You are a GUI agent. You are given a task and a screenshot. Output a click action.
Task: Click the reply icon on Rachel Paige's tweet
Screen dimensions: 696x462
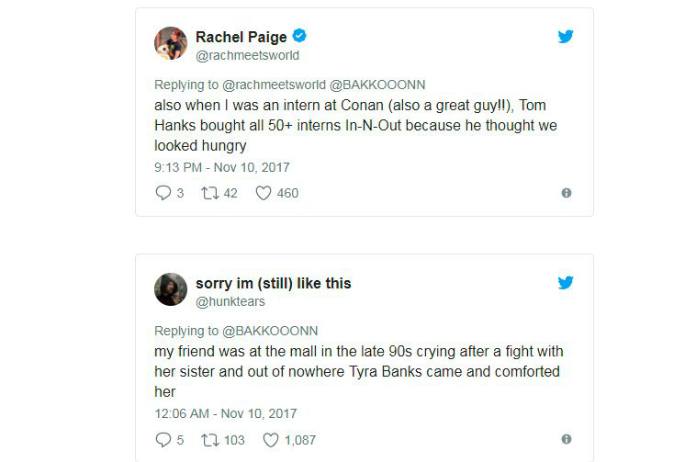(x=164, y=193)
